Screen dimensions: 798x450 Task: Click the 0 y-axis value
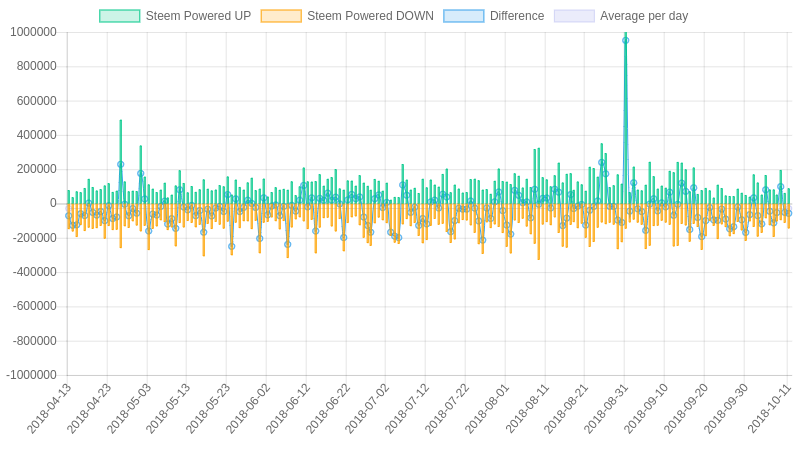click(53, 203)
